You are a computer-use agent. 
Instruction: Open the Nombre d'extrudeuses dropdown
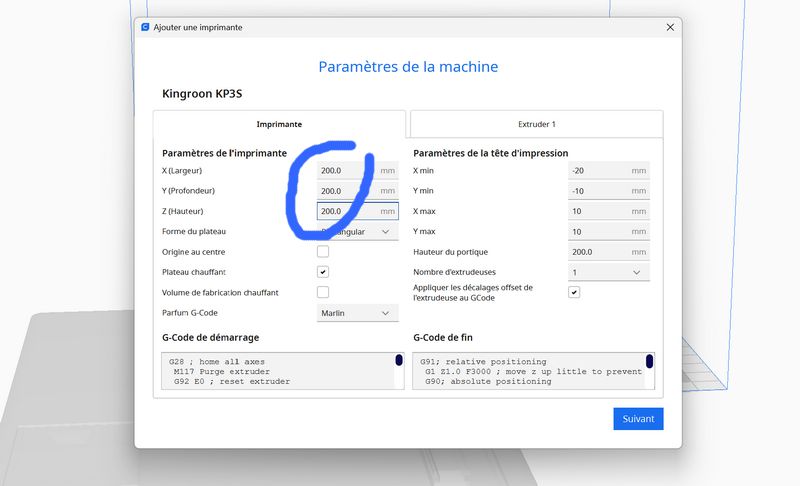(609, 272)
